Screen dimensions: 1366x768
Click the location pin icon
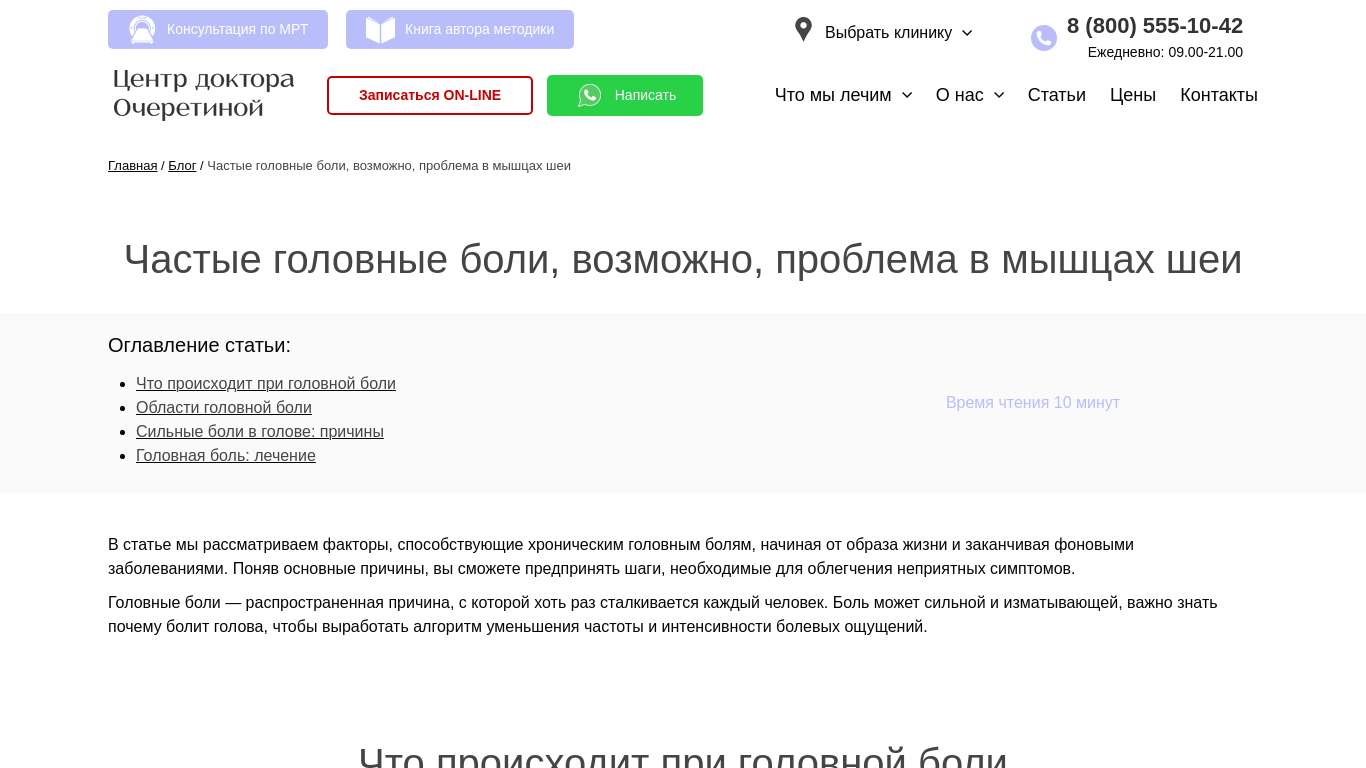point(803,30)
